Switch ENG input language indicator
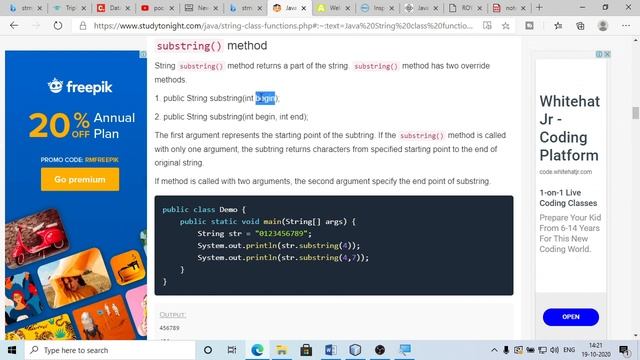The image size is (640, 360). tap(569, 350)
